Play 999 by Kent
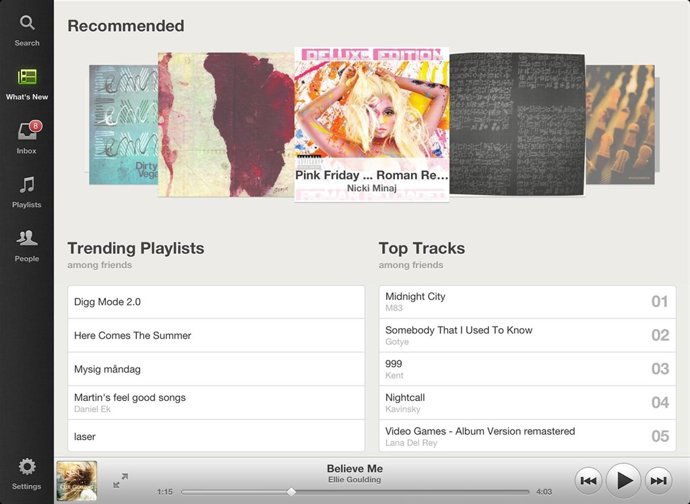Screen dimensions: 690x504 527,369
